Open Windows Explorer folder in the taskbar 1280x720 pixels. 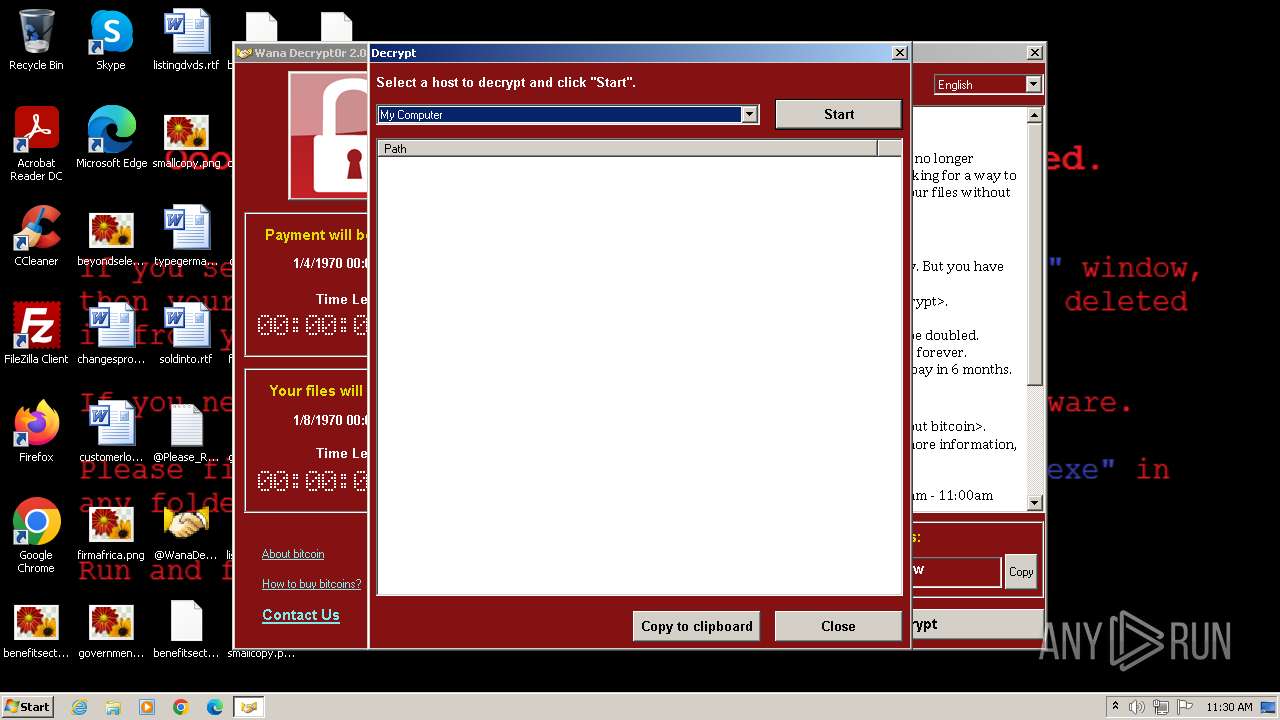coord(113,707)
